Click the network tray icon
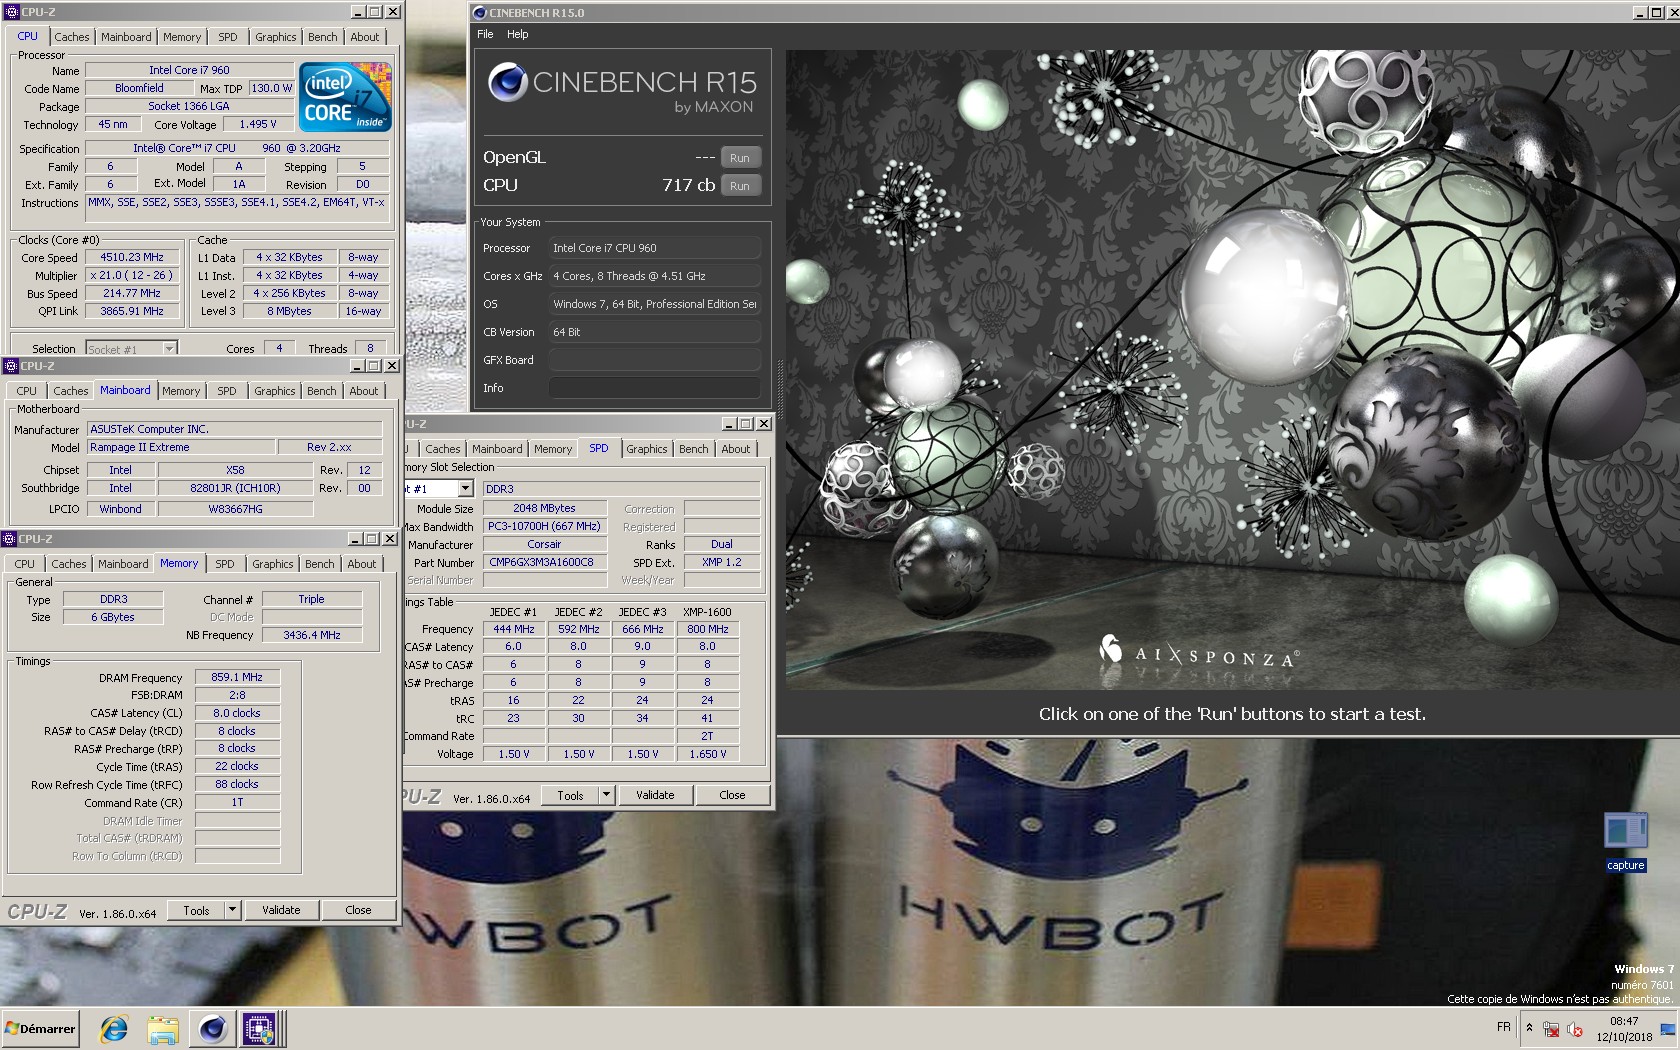 coord(1551,1029)
